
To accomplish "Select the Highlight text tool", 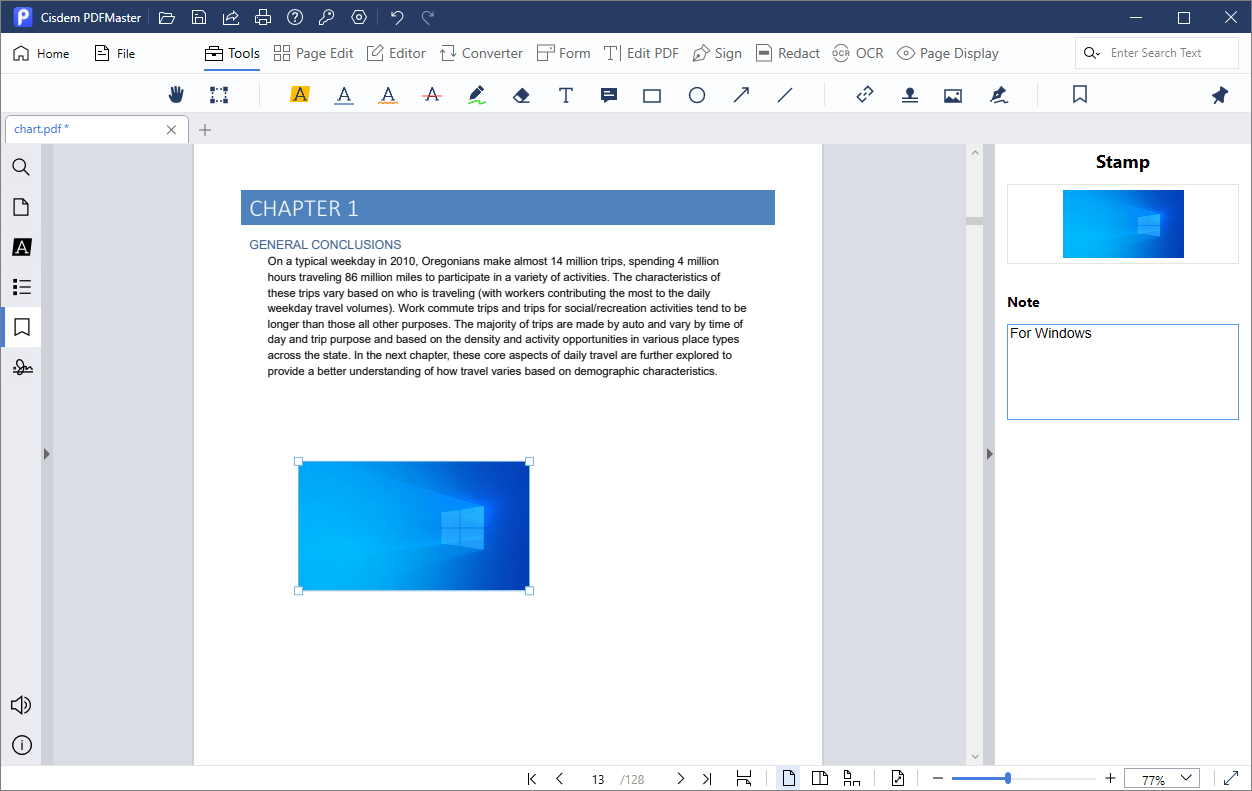I will coord(300,95).
